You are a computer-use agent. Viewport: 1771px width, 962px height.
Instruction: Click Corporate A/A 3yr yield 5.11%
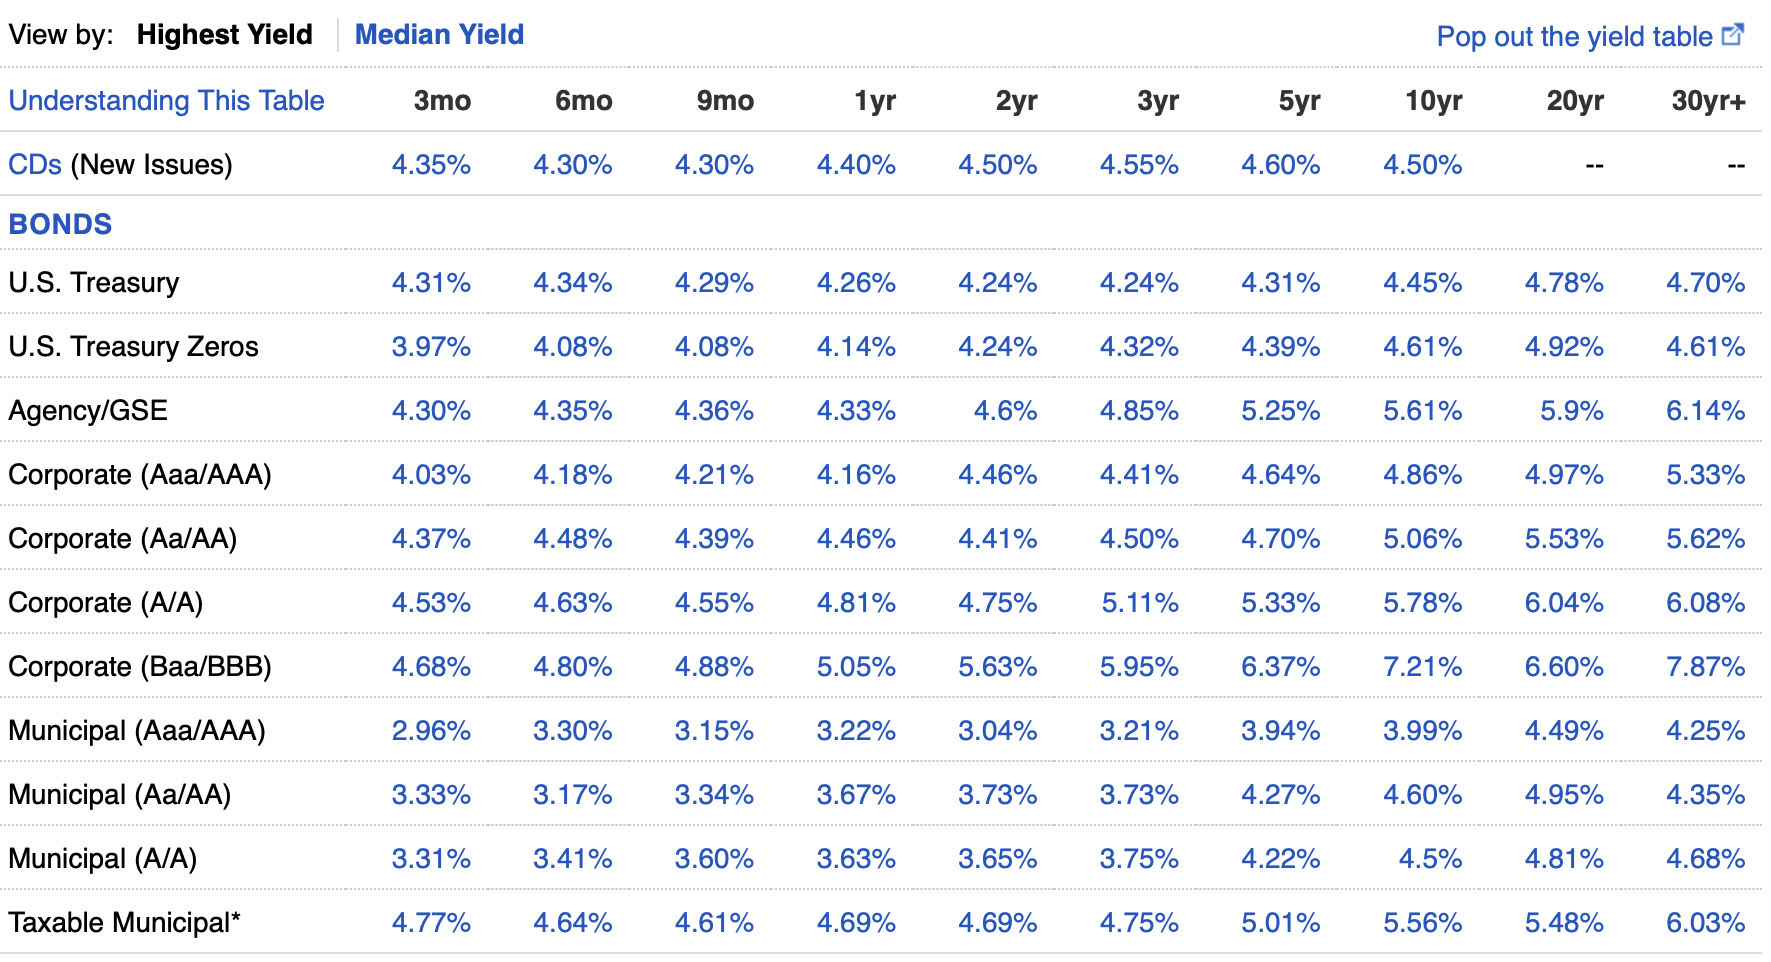point(1140,603)
